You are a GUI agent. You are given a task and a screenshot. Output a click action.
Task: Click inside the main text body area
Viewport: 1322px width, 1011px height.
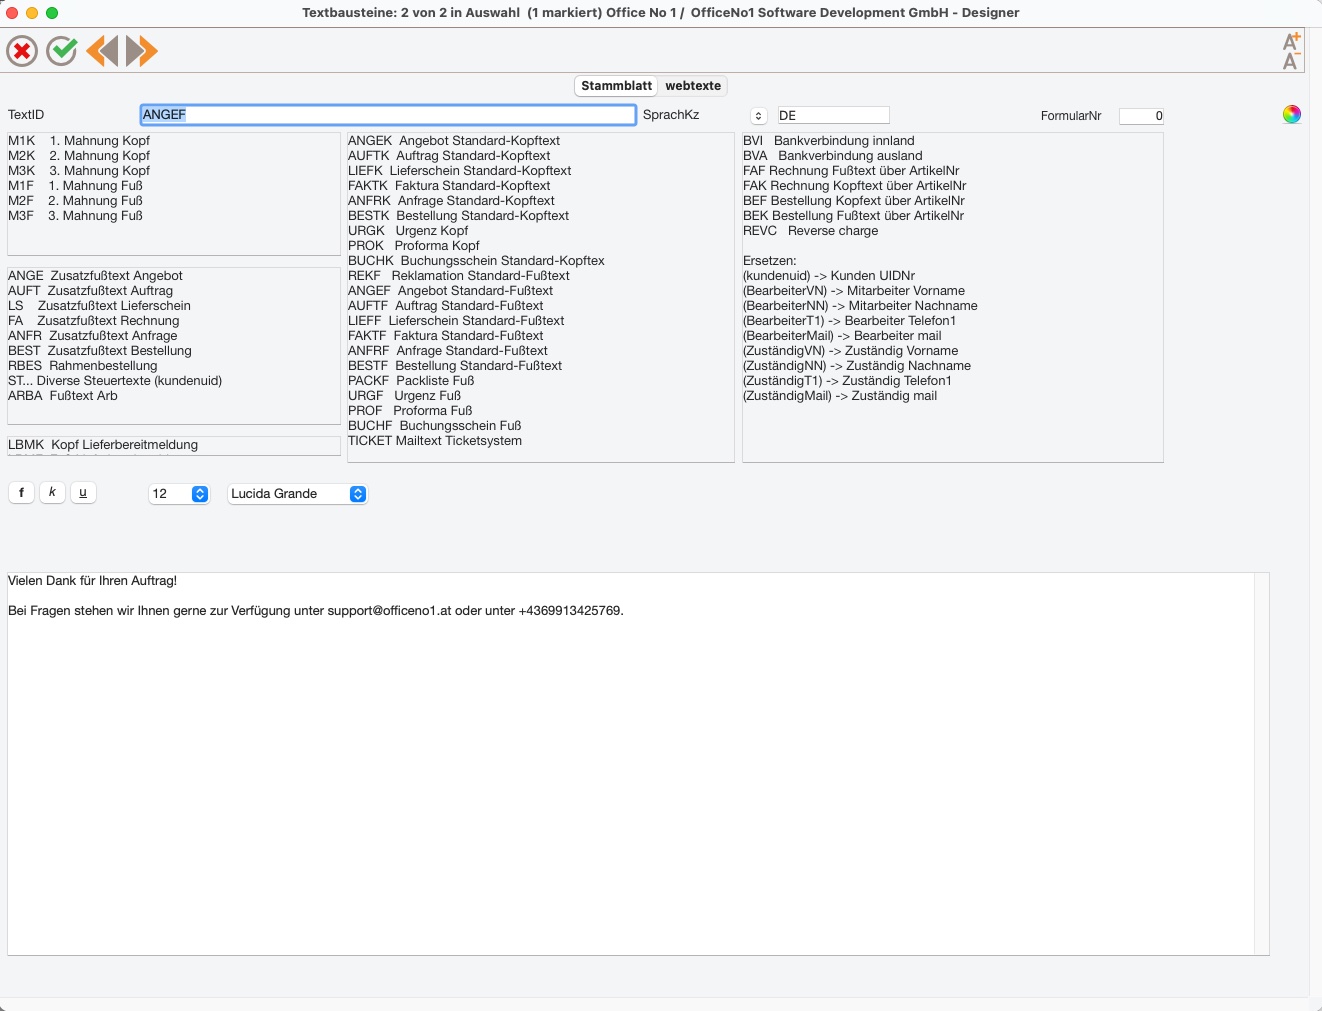[631, 763]
